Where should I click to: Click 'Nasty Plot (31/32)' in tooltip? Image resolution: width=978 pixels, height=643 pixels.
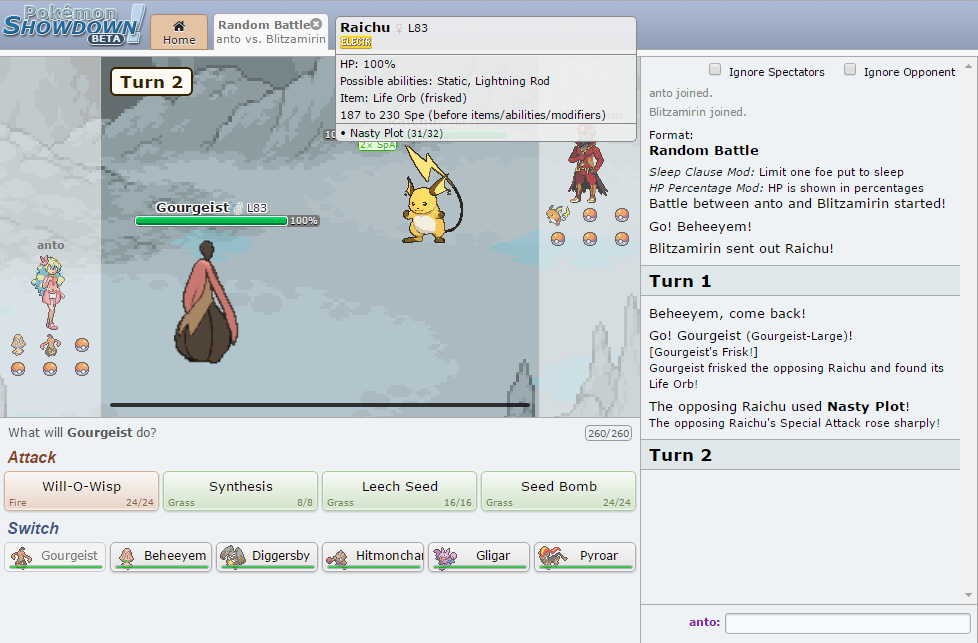point(396,133)
